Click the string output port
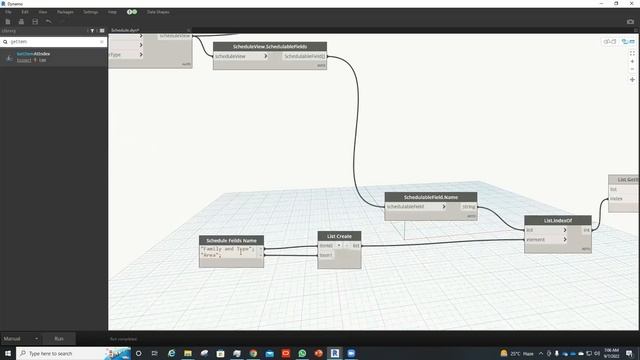The height and width of the screenshot is (360, 640). 469,207
